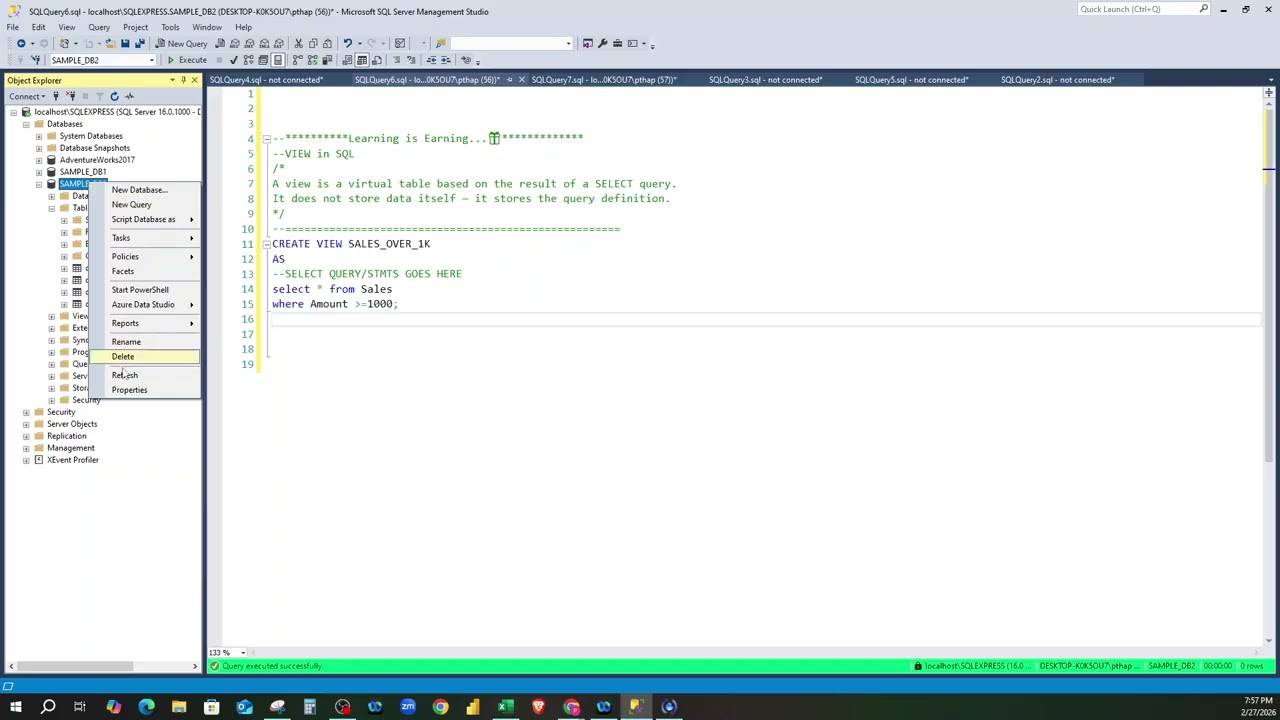Click the Quick Launch search magnifier icon

click(x=1204, y=9)
